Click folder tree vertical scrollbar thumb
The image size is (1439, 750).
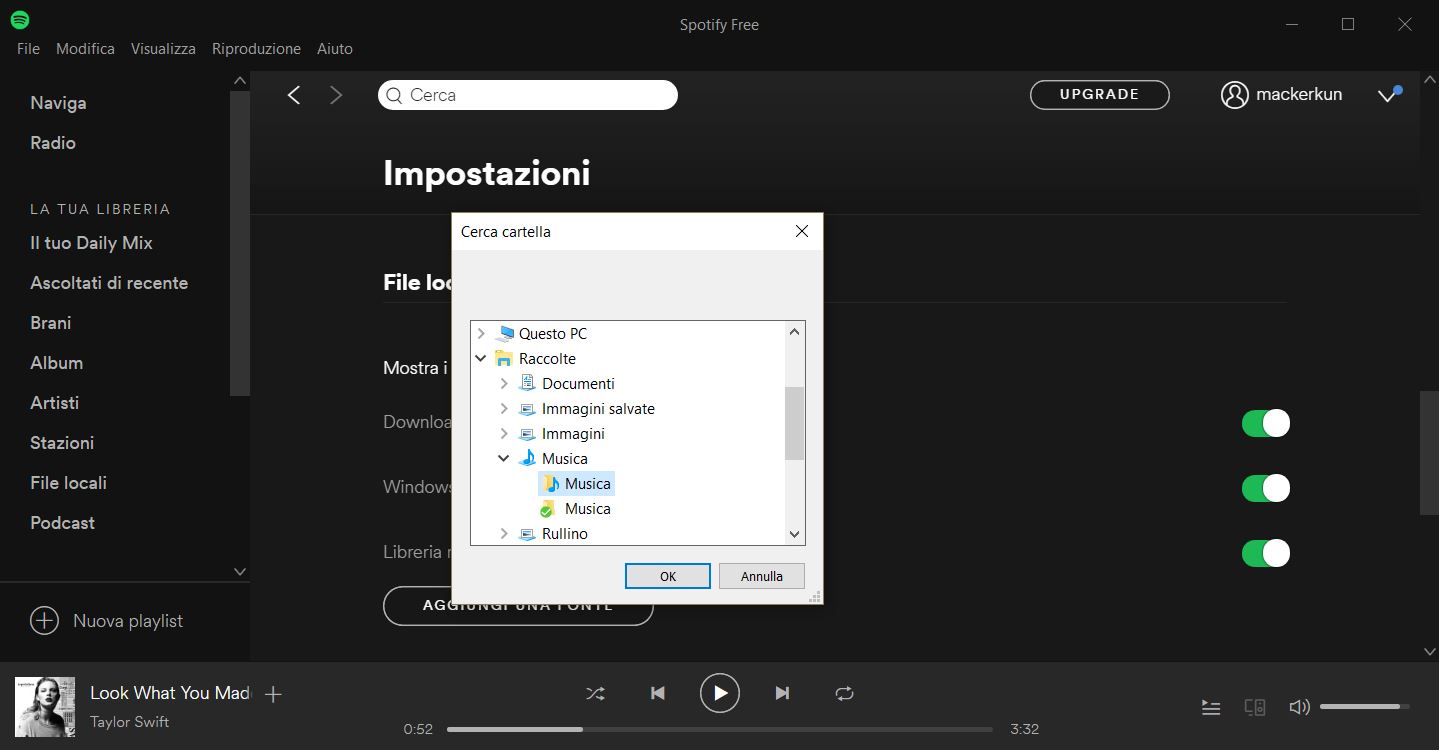(795, 423)
